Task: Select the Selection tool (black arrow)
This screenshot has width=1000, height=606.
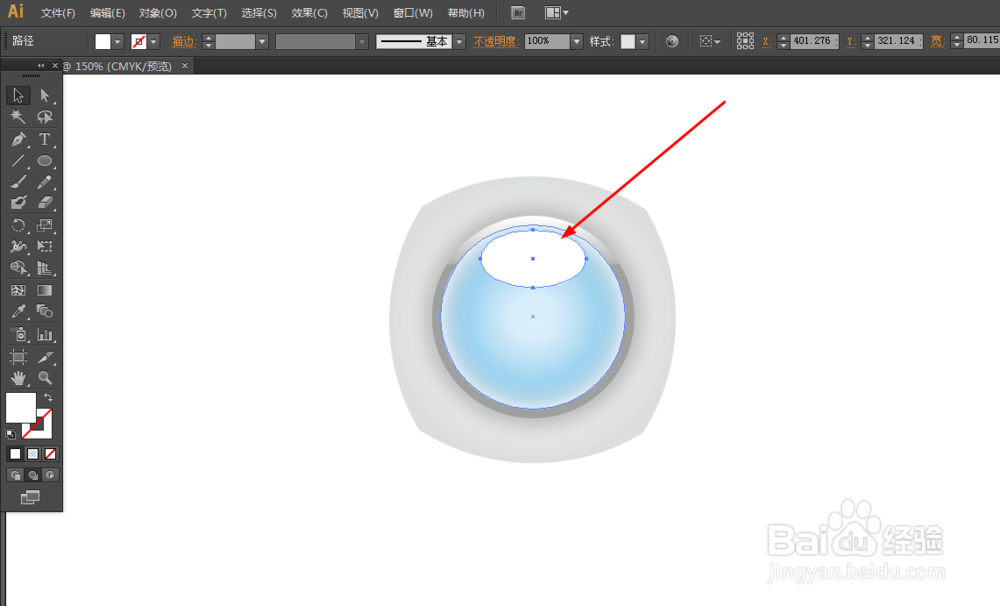Action: [18, 96]
